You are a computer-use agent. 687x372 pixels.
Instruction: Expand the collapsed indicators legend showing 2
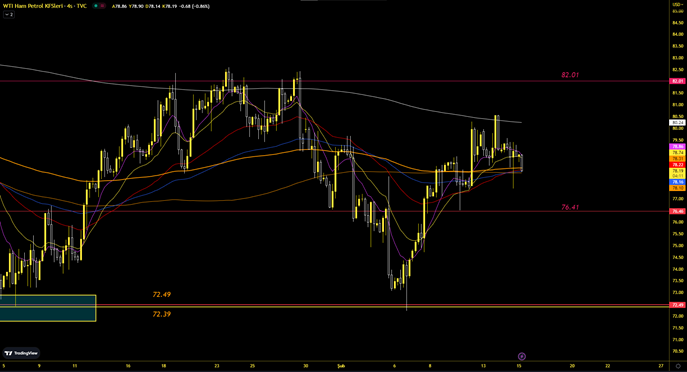(x=8, y=14)
